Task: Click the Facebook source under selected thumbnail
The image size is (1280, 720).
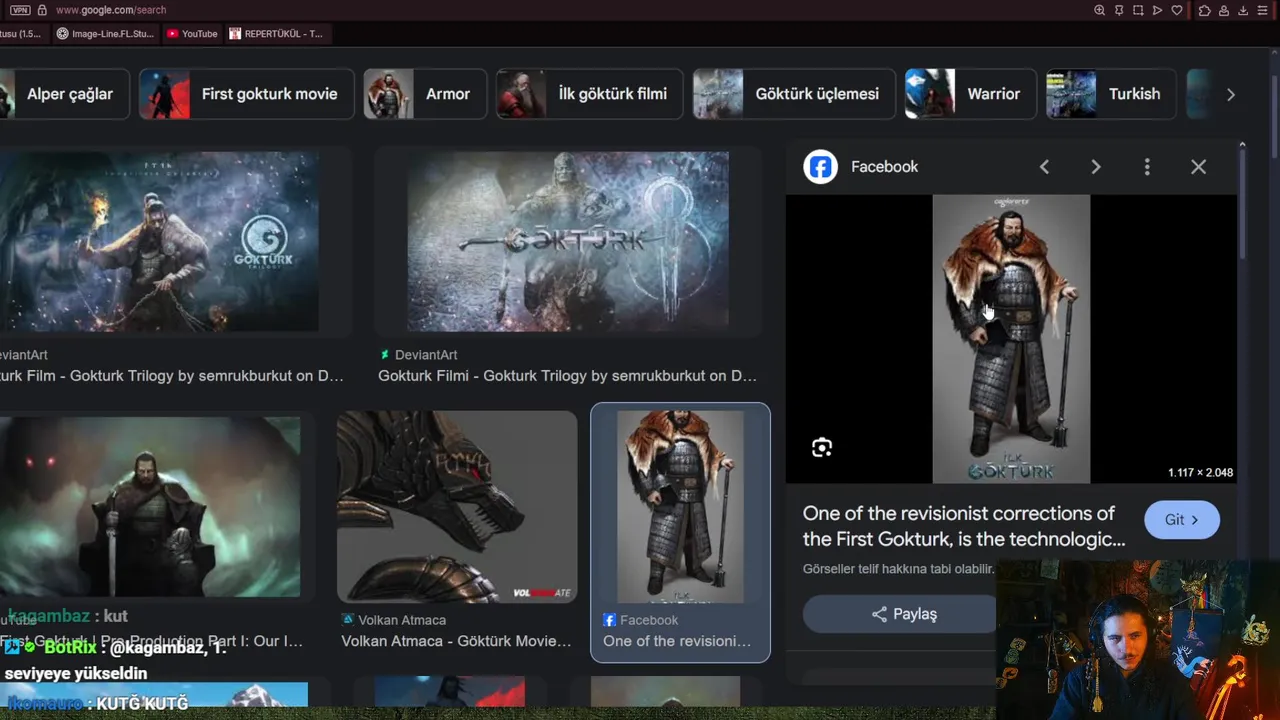Action: click(x=640, y=620)
